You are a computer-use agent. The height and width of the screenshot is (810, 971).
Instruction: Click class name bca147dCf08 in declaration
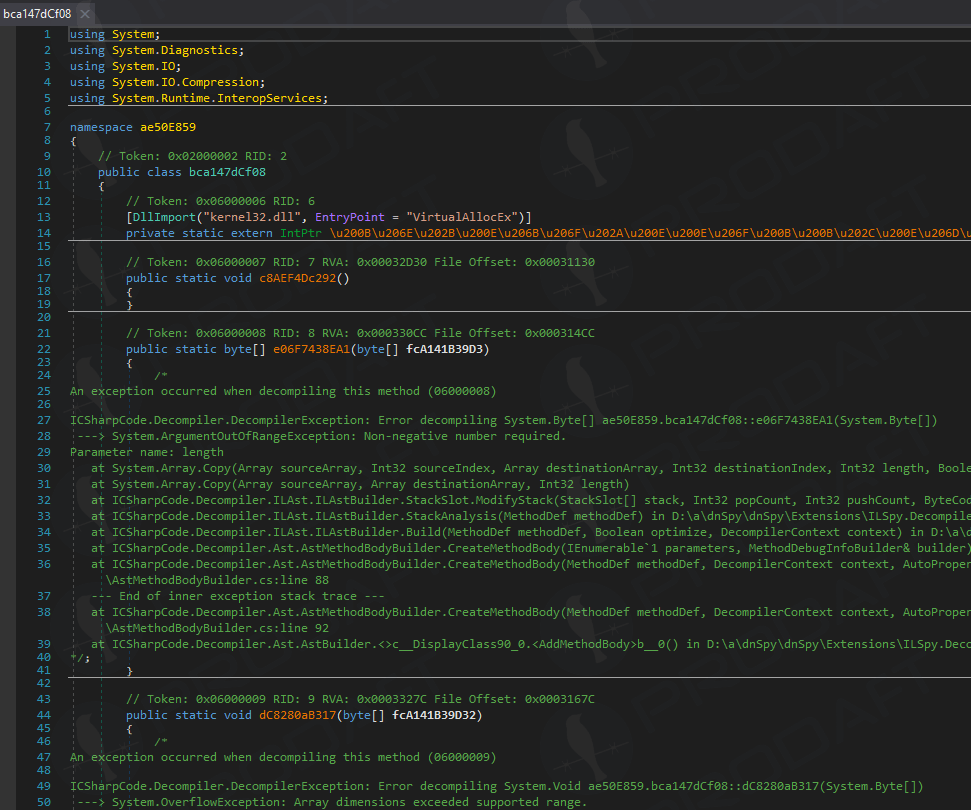point(227,172)
